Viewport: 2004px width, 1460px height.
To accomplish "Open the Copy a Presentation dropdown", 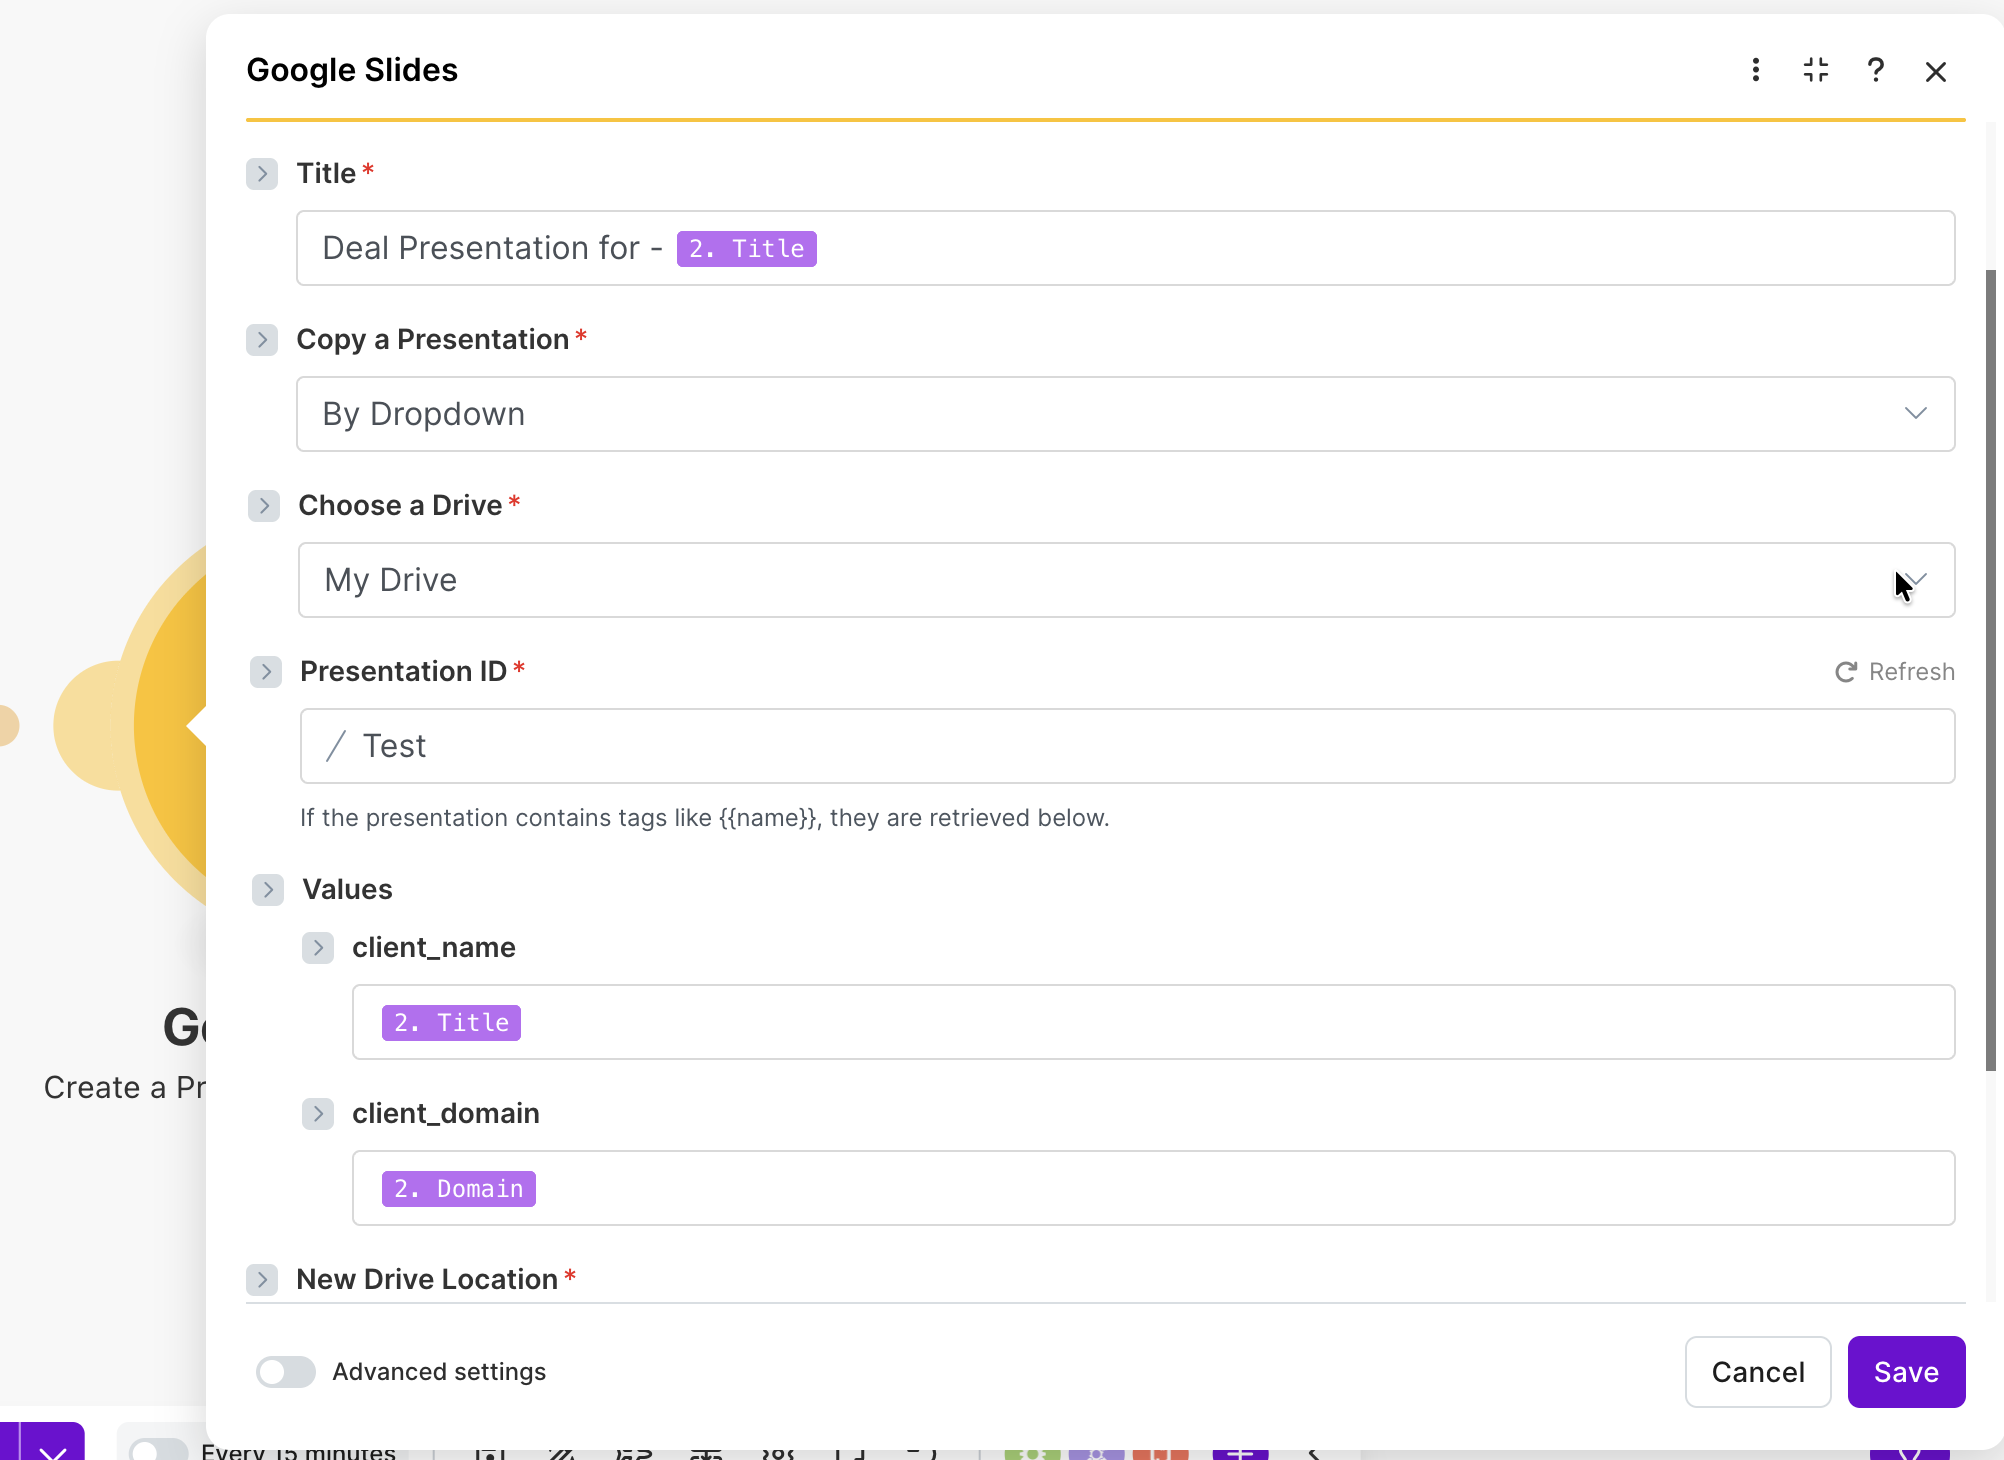I will [x=1125, y=414].
